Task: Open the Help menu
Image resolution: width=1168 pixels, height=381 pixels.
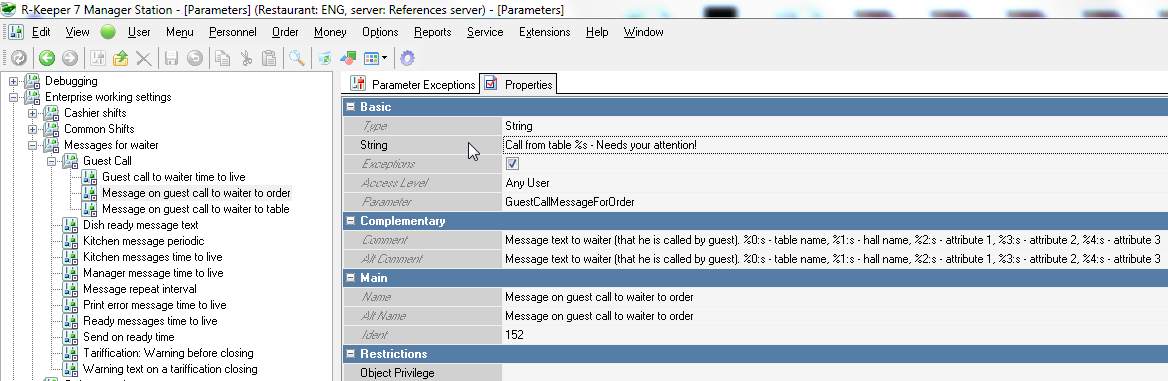Action: (597, 32)
